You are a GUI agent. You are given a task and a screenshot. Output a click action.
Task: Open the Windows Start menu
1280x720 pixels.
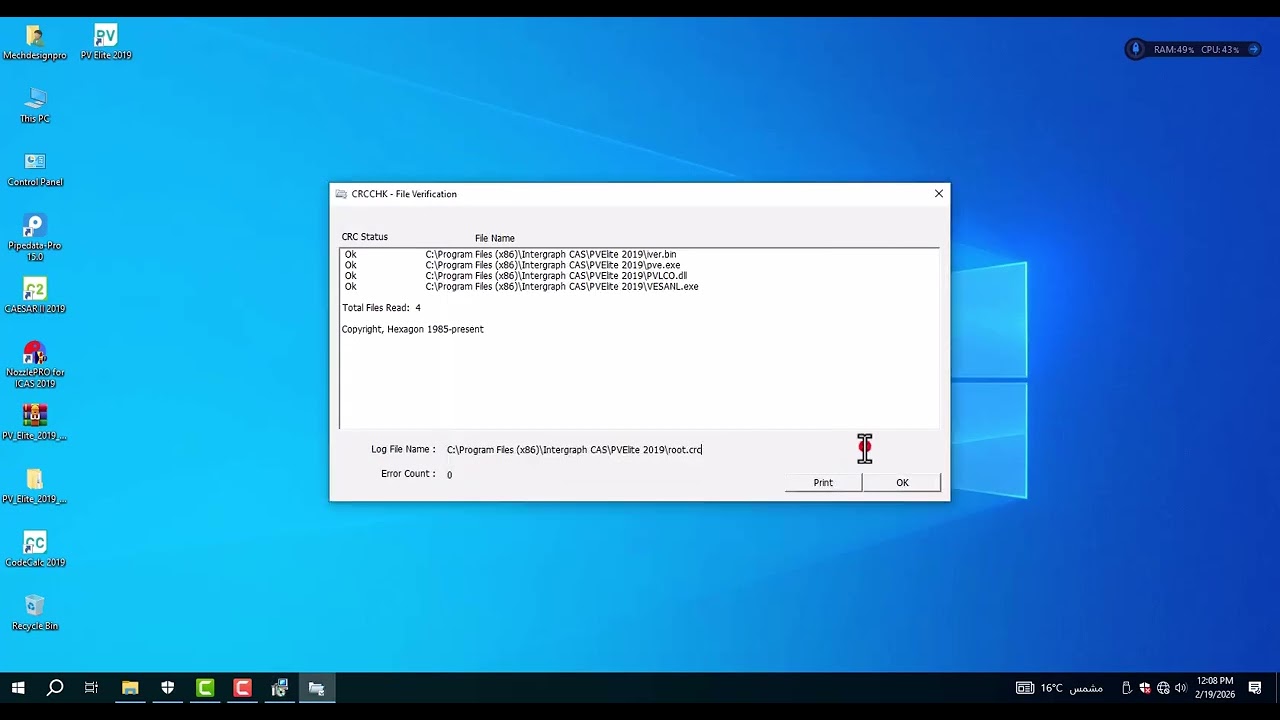(x=18, y=688)
